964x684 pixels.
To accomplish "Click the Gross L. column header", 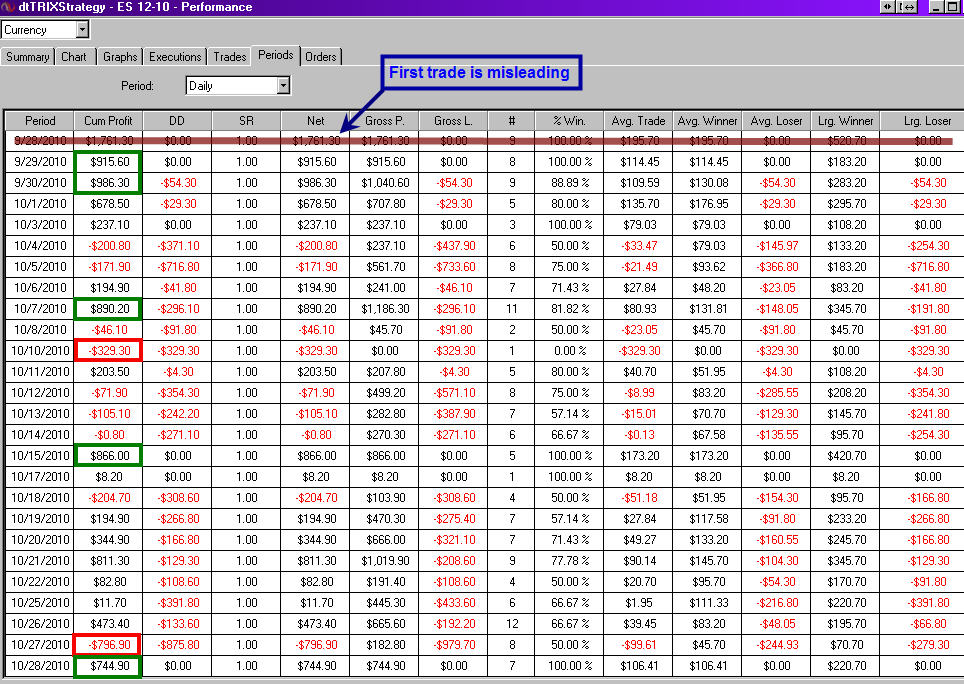I will coord(453,120).
